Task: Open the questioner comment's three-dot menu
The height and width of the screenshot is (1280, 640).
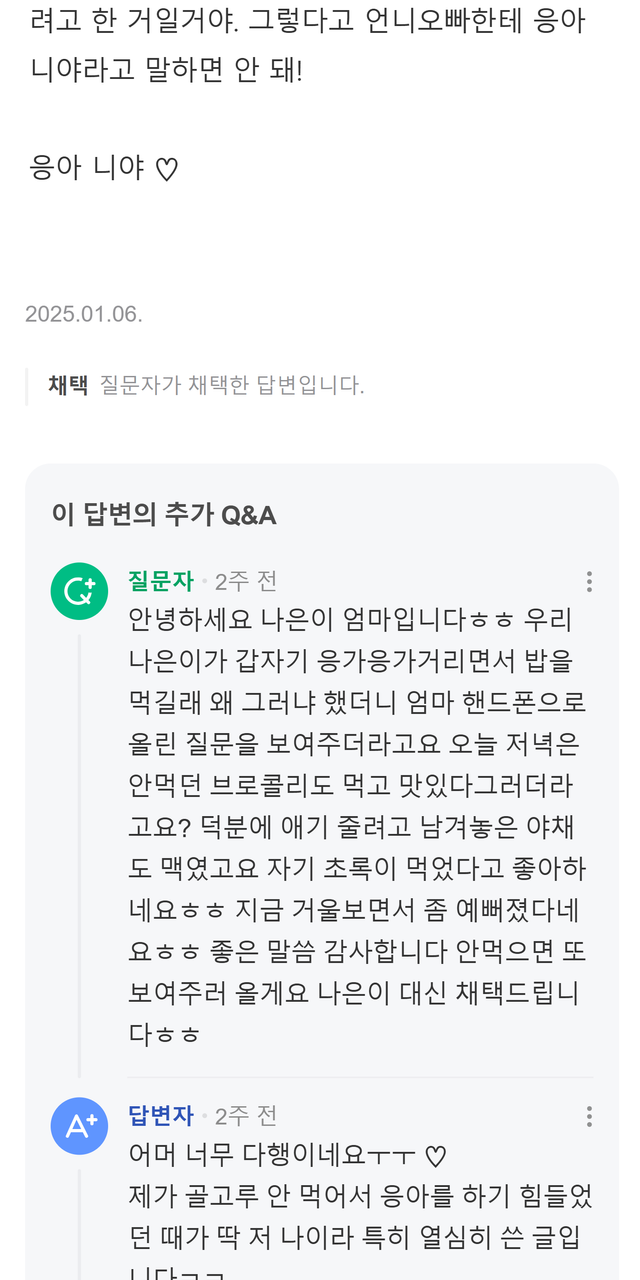Action: [589, 582]
